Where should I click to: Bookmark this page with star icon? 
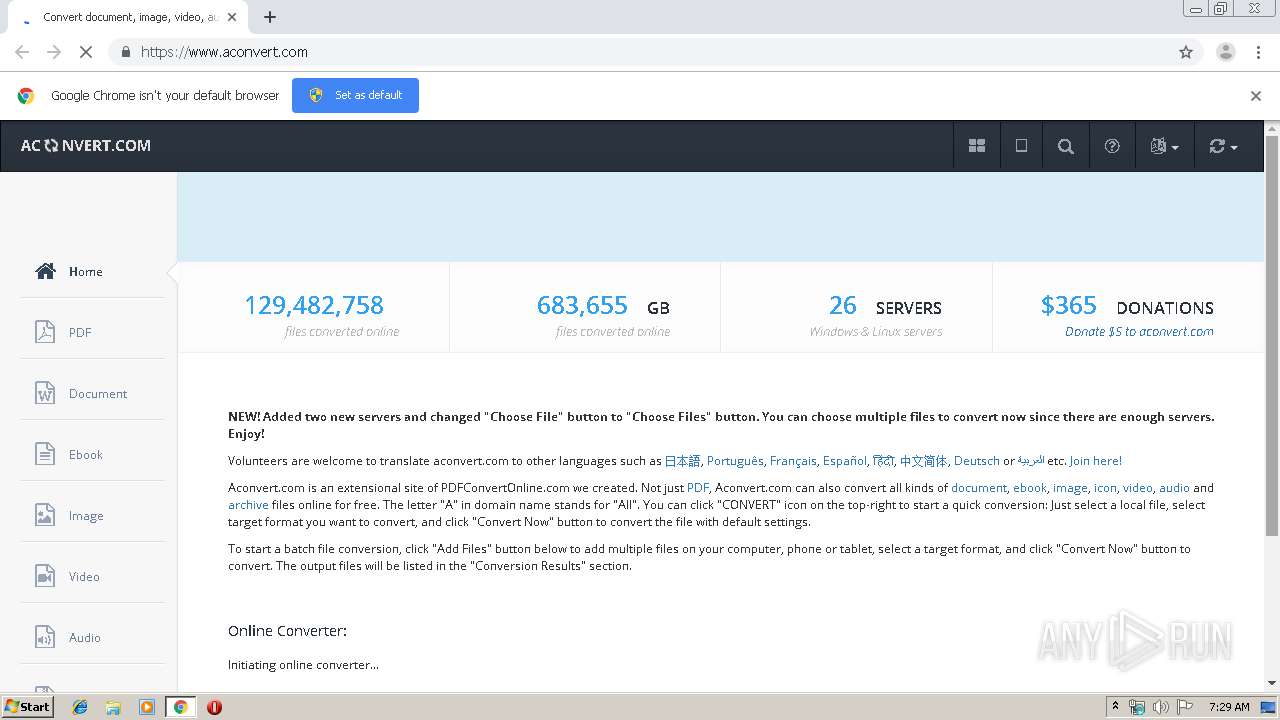point(1186,52)
